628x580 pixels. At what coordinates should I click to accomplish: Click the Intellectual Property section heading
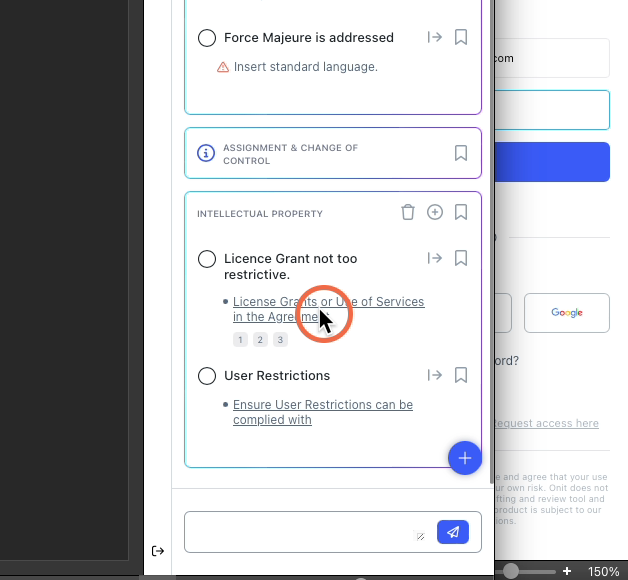[x=260, y=214]
